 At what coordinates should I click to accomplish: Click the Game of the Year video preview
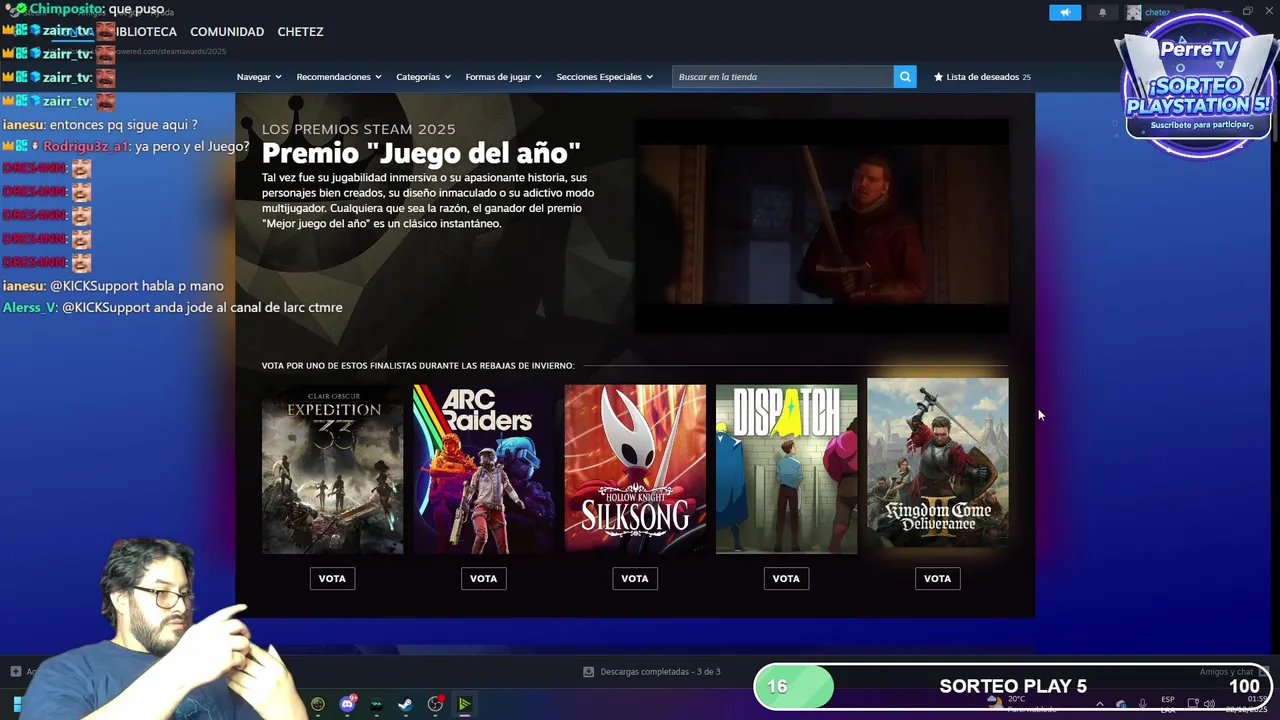pos(822,225)
